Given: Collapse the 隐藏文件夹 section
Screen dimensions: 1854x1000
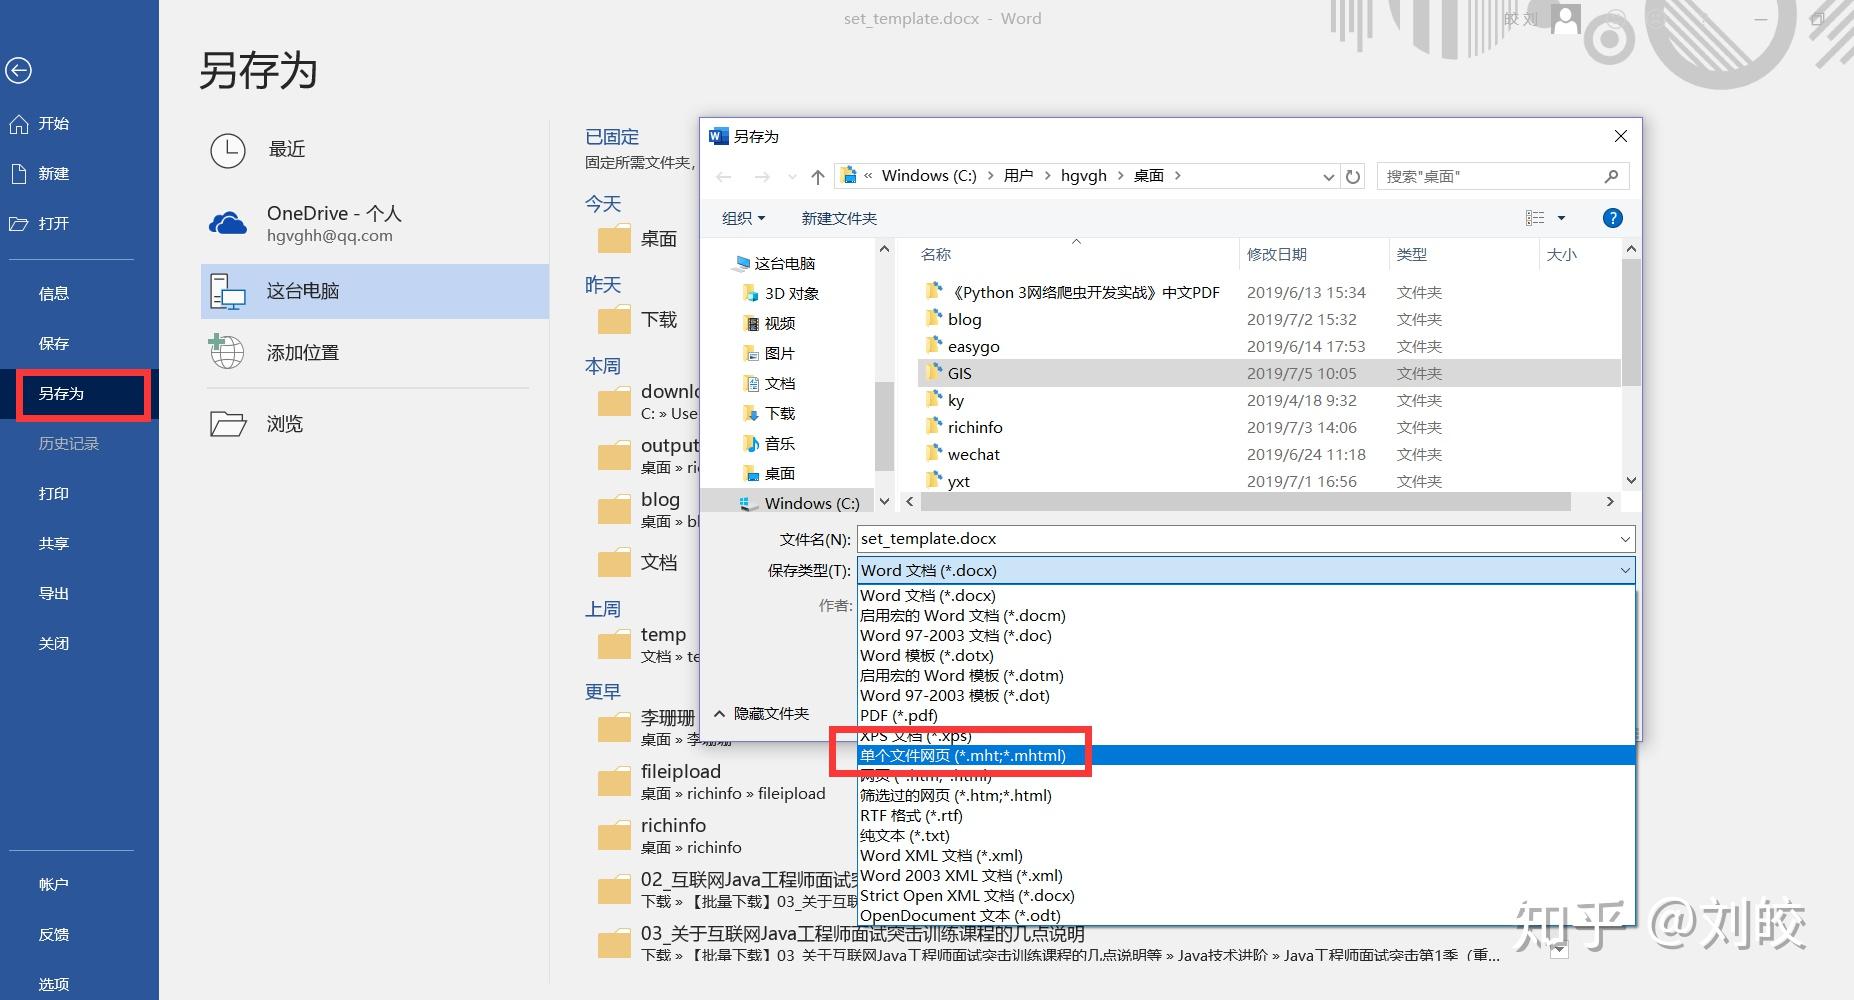Looking at the screenshot, I should point(761,714).
